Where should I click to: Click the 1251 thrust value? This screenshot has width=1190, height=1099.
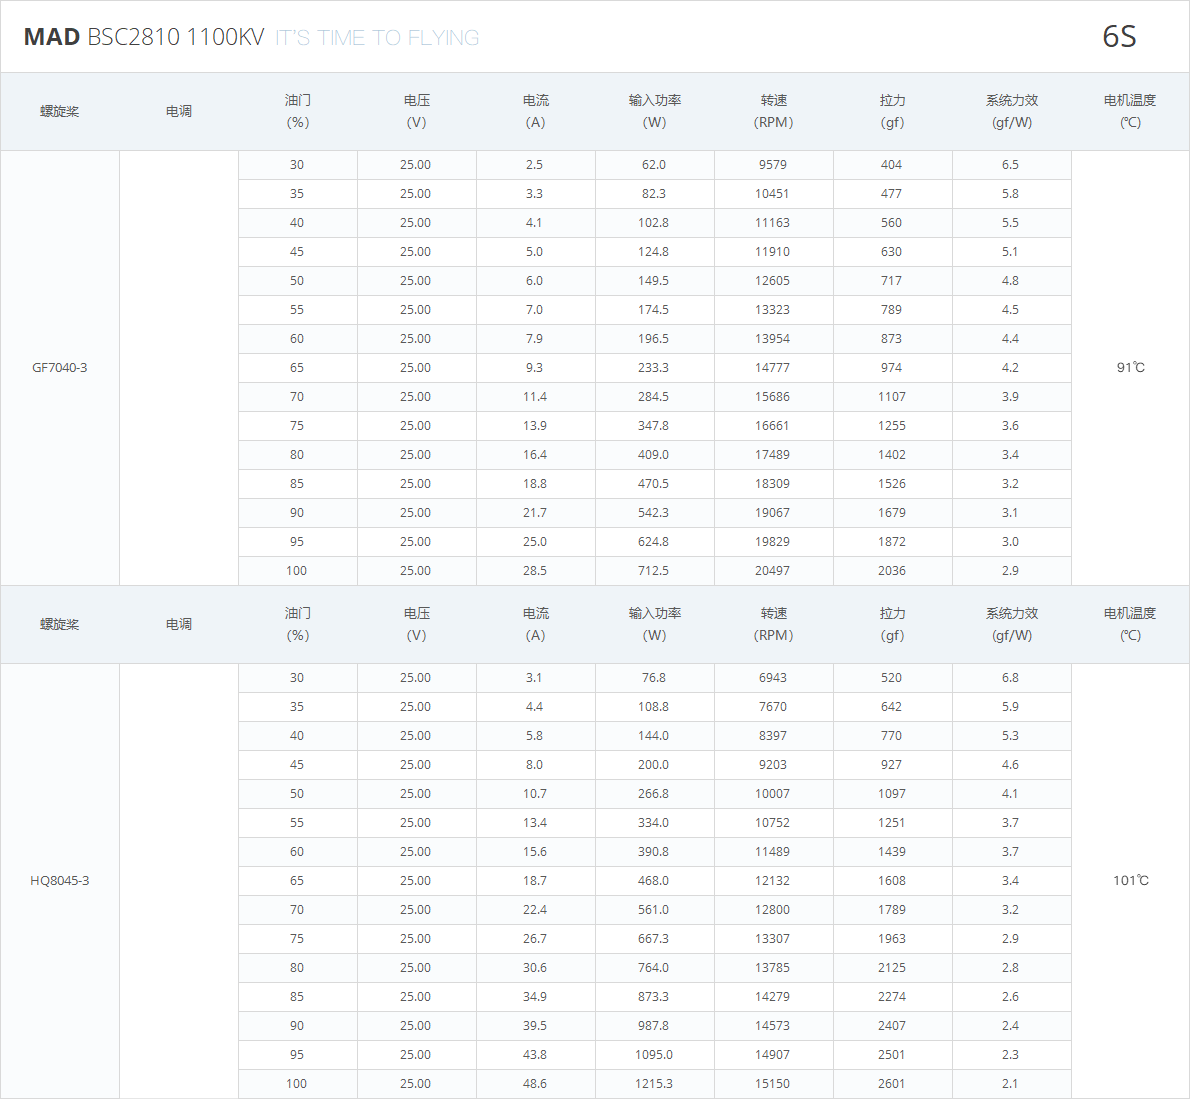pyautogui.click(x=892, y=823)
